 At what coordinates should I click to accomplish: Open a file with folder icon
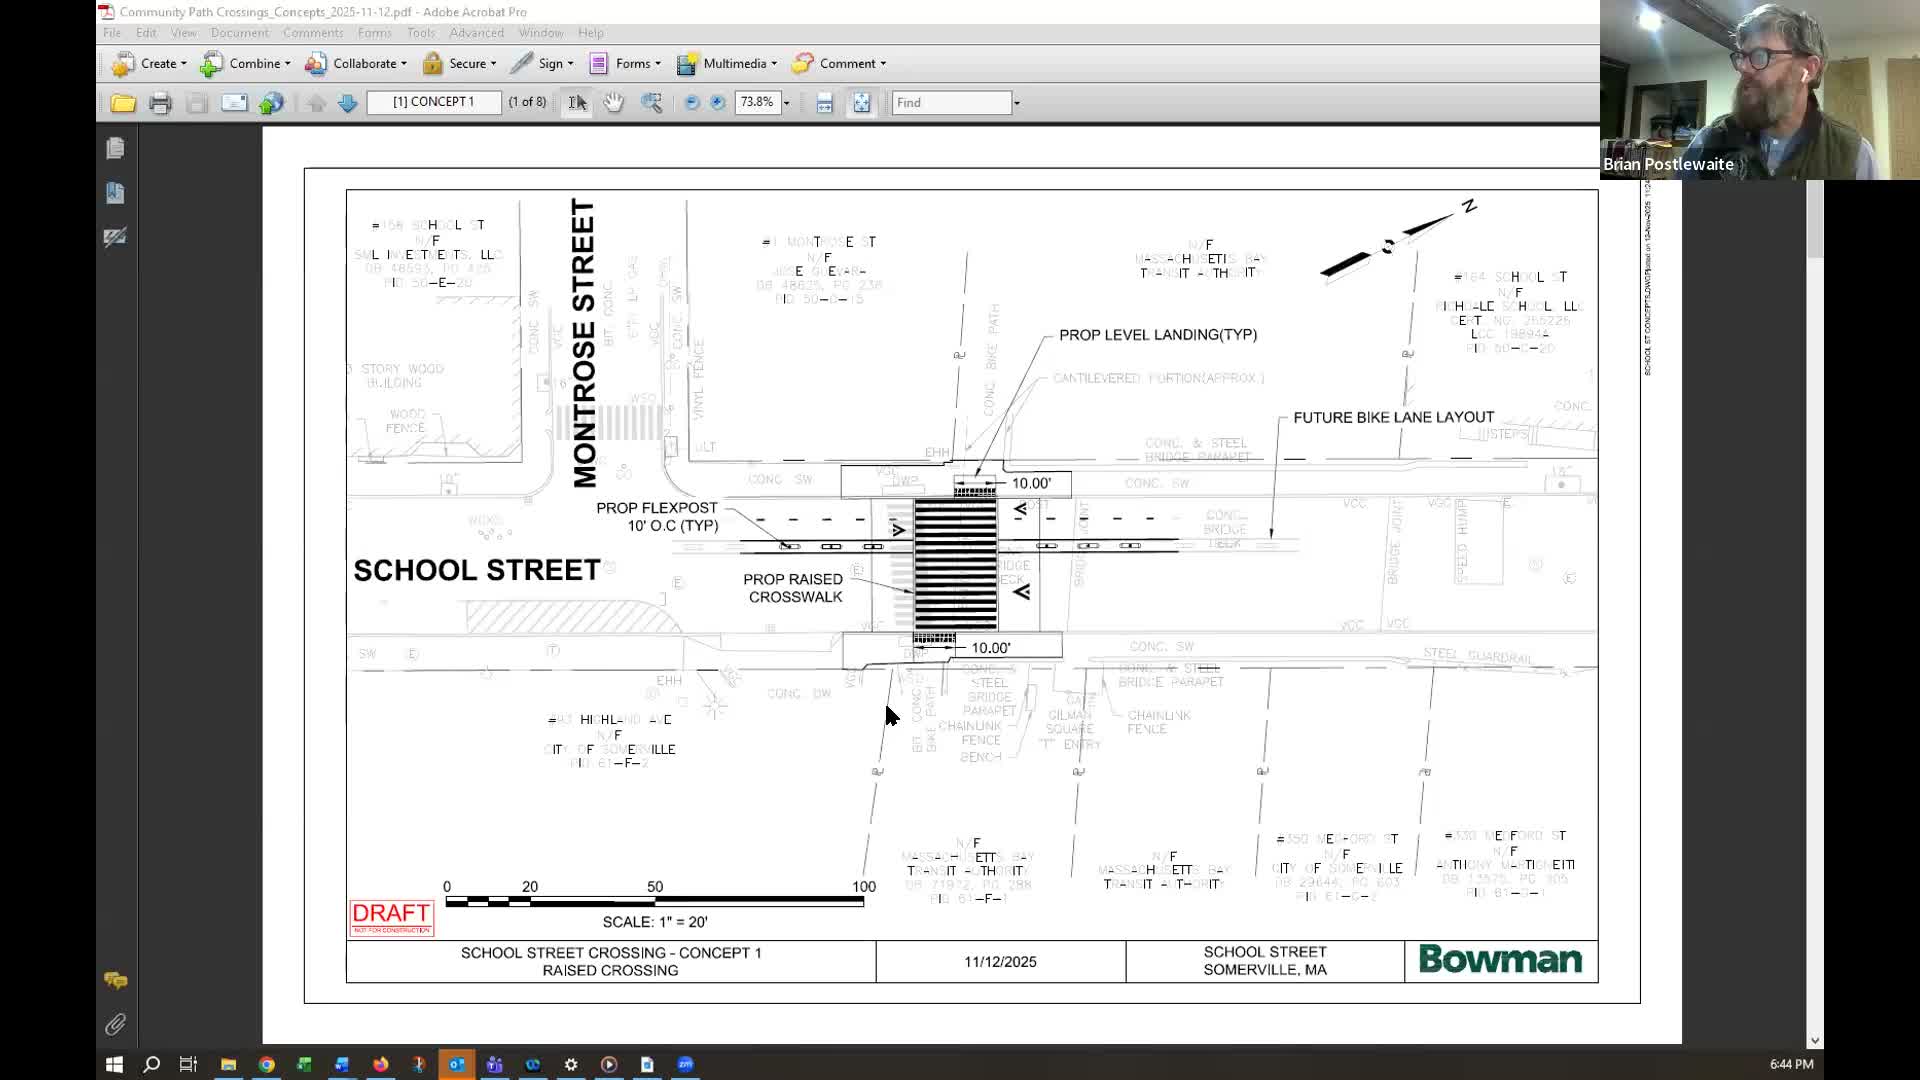click(123, 102)
